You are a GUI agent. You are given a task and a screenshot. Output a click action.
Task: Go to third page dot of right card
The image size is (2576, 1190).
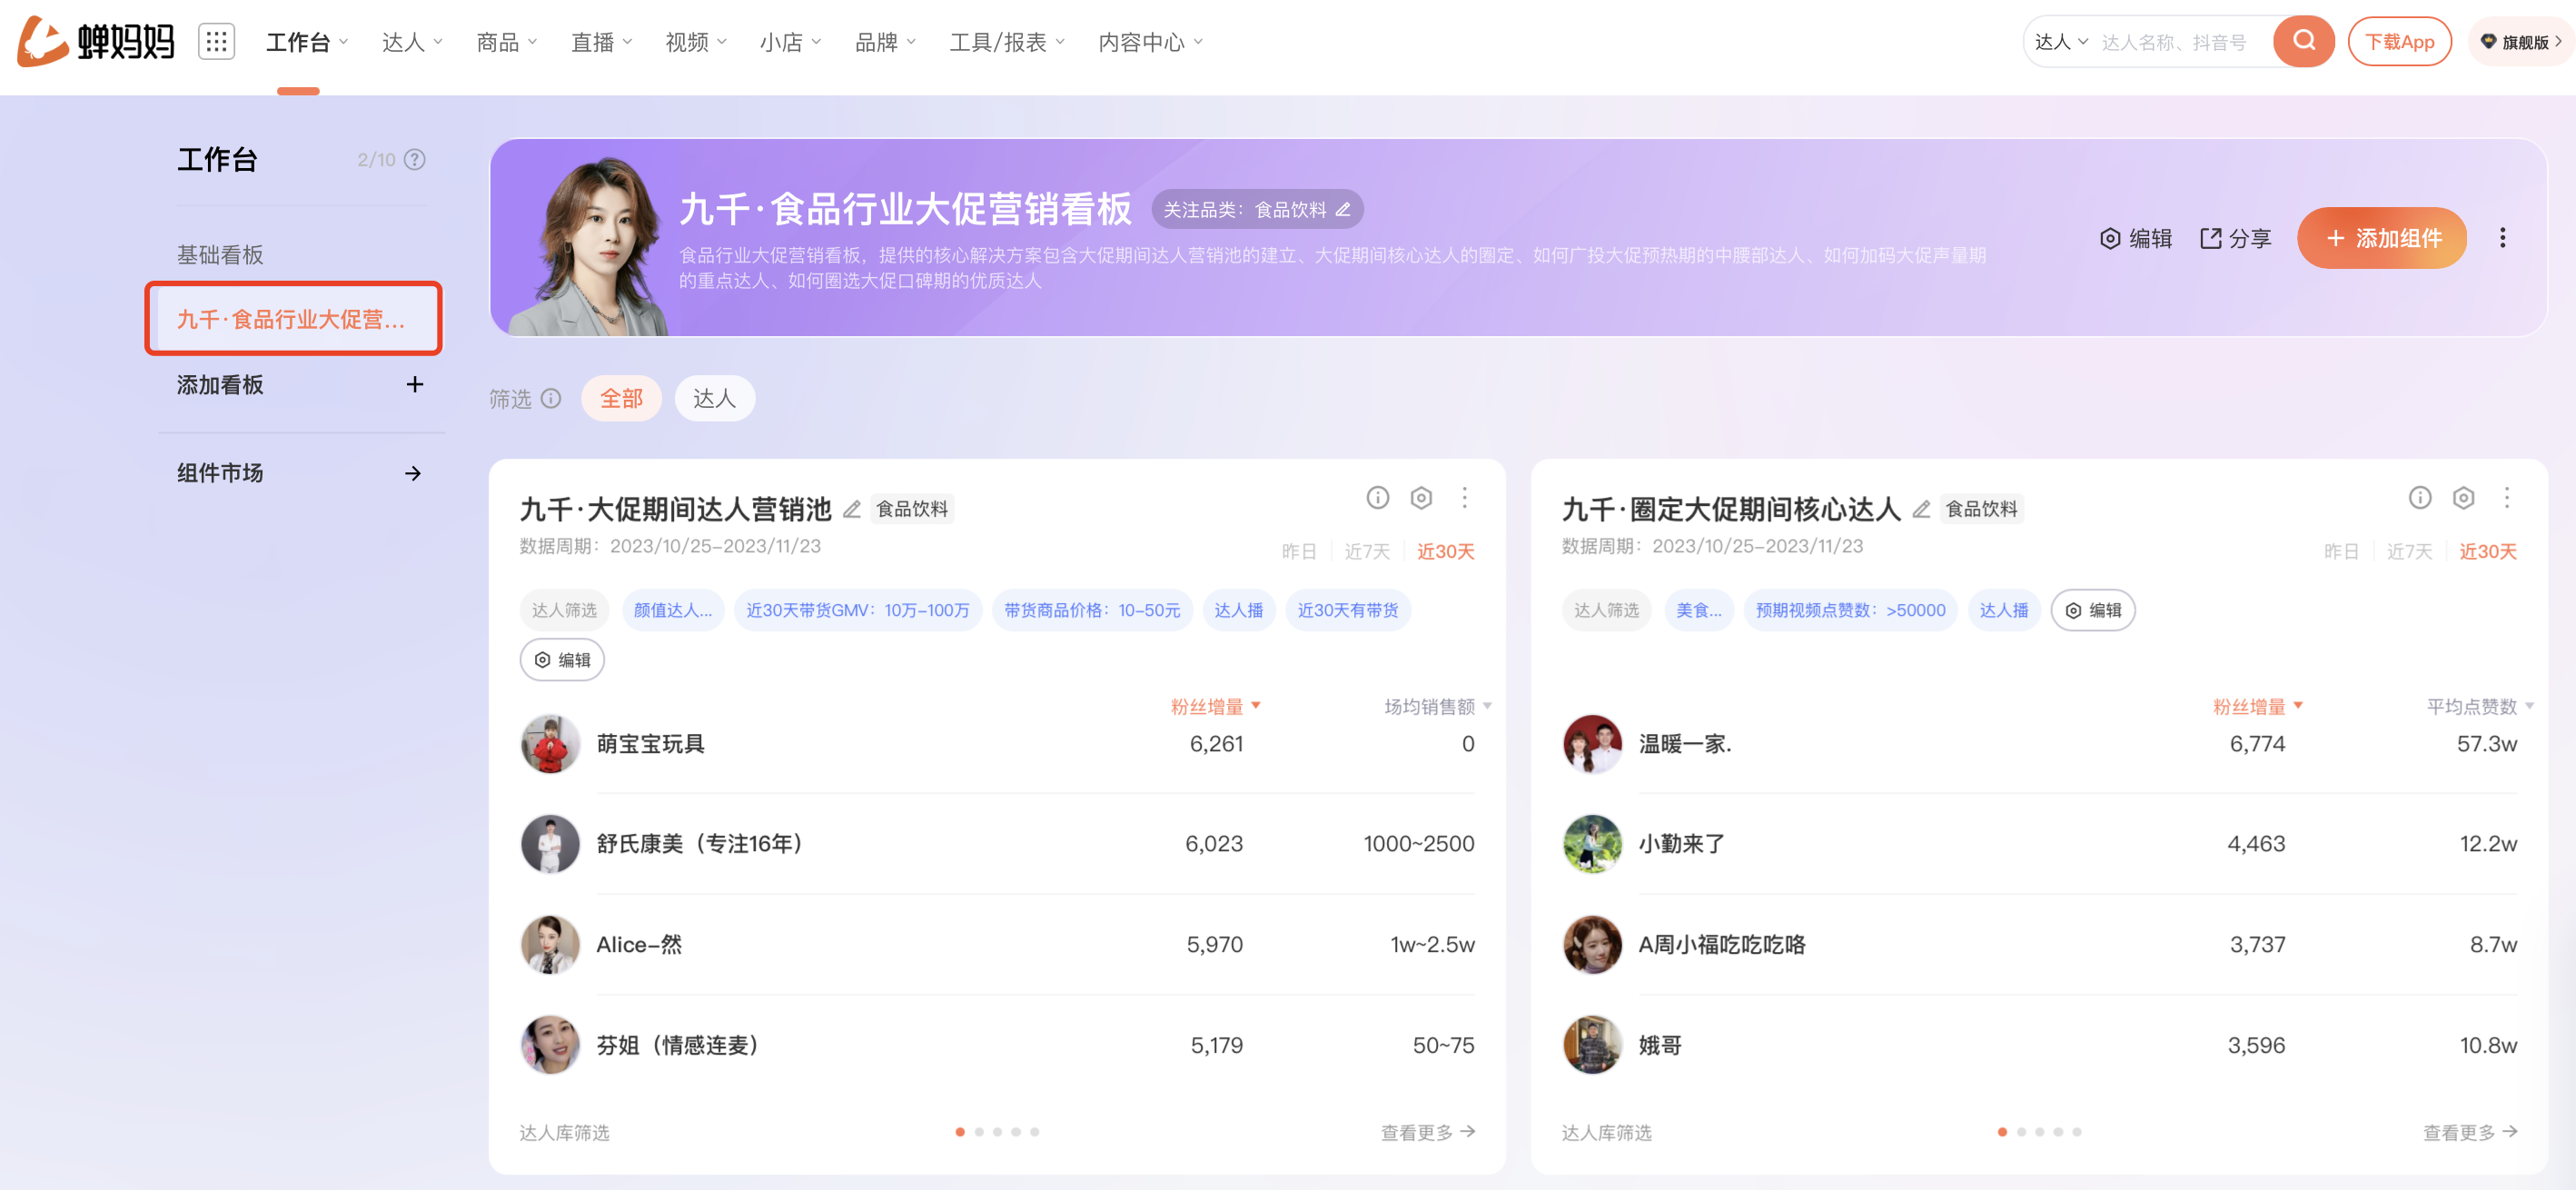point(2040,1132)
